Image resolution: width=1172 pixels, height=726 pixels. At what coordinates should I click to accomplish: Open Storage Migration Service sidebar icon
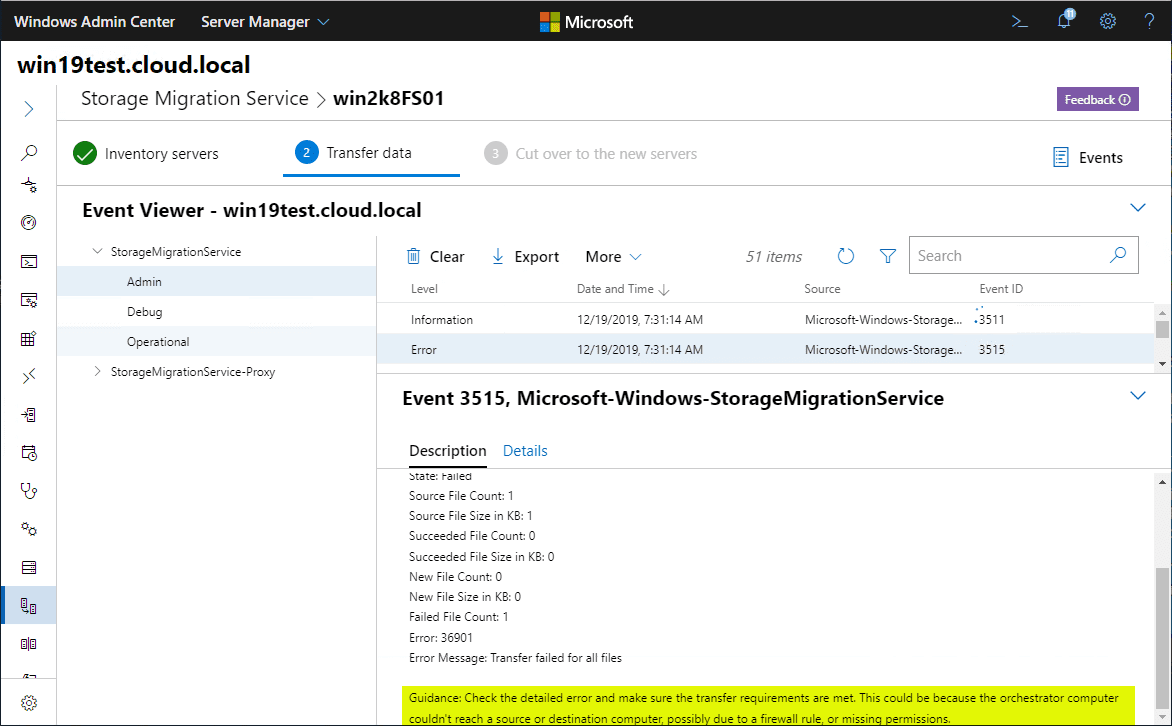tap(29, 606)
